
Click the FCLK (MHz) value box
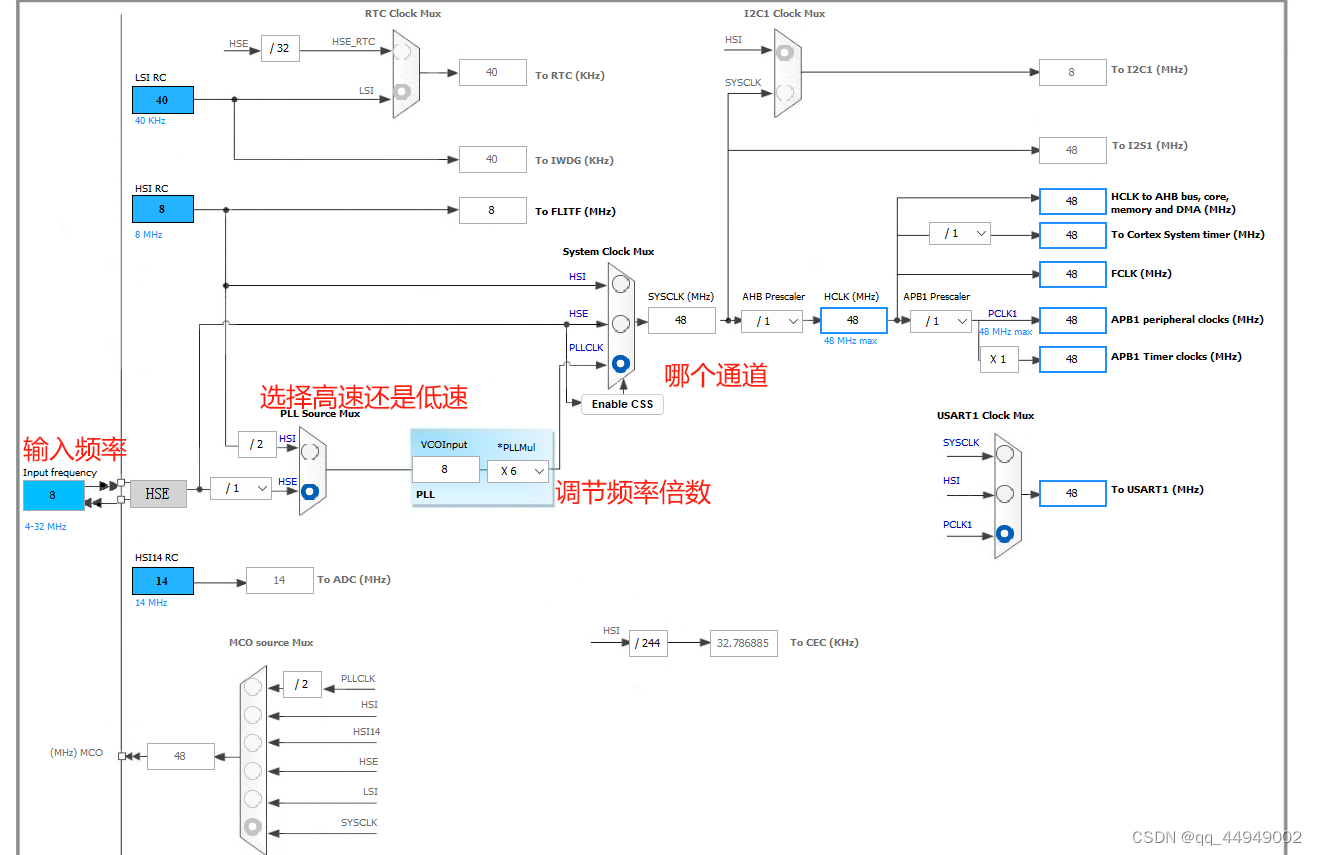(x=1073, y=274)
